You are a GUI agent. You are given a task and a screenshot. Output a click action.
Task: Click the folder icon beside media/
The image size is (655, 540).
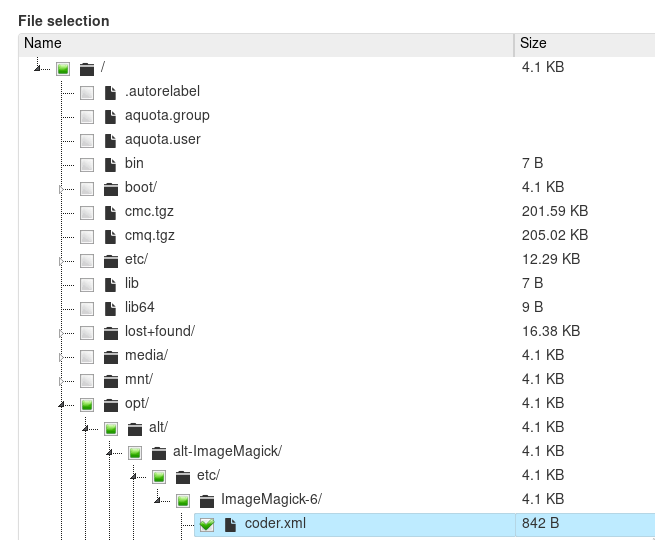pos(111,356)
